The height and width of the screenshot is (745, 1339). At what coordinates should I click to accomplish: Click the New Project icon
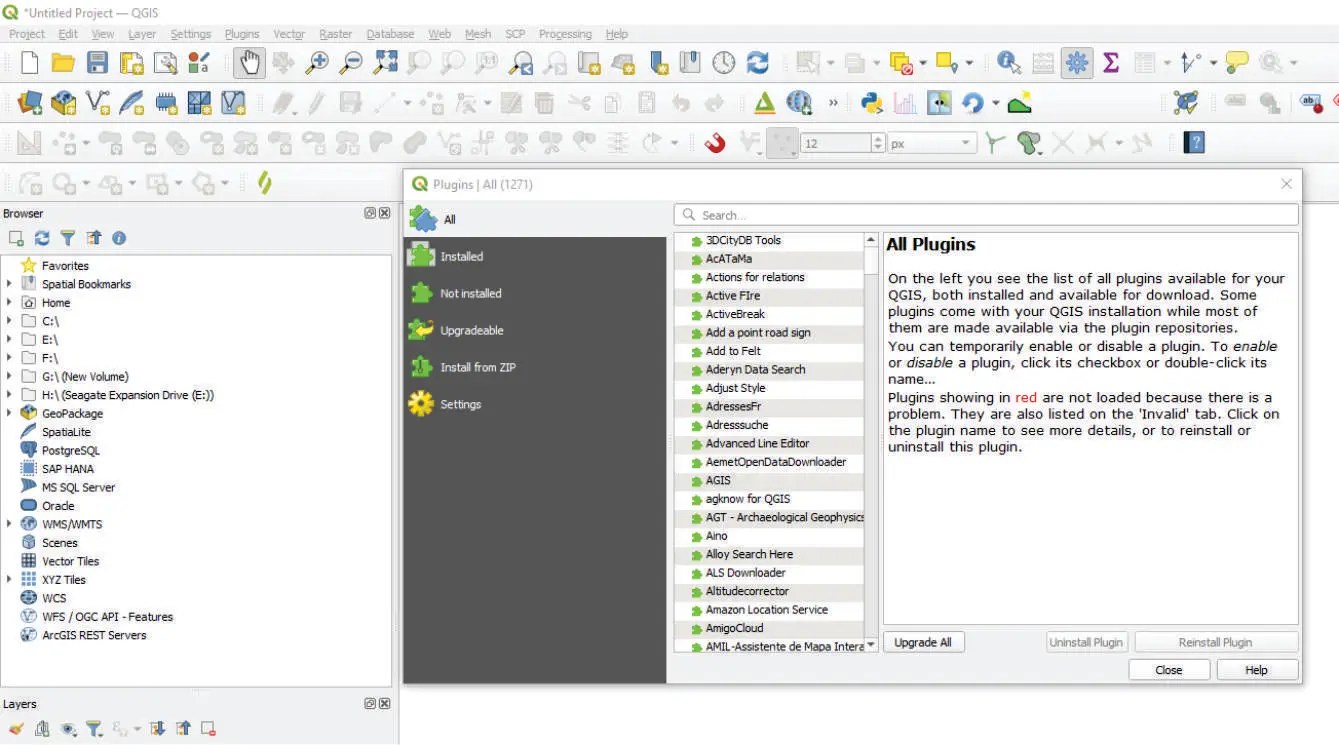30,63
